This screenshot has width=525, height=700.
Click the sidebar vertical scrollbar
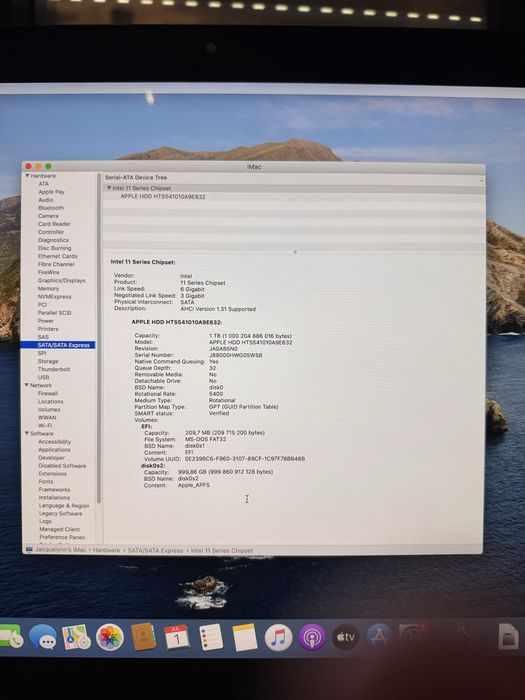tap(99, 338)
